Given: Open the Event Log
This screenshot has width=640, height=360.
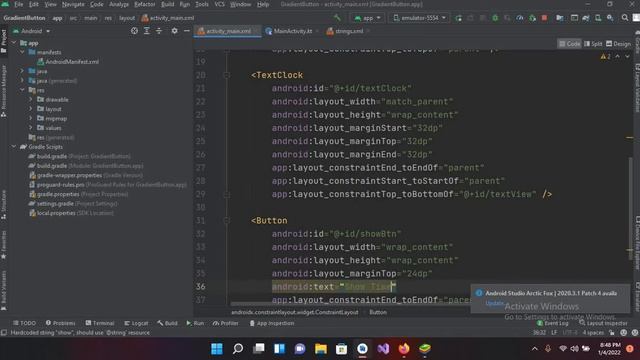Looking at the screenshot, I should point(552,323).
